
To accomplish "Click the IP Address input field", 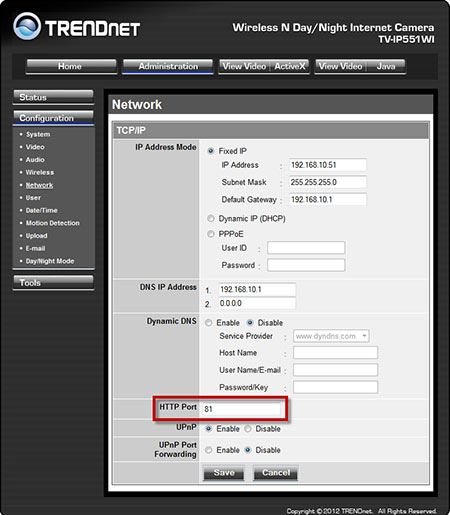I will (x=328, y=165).
